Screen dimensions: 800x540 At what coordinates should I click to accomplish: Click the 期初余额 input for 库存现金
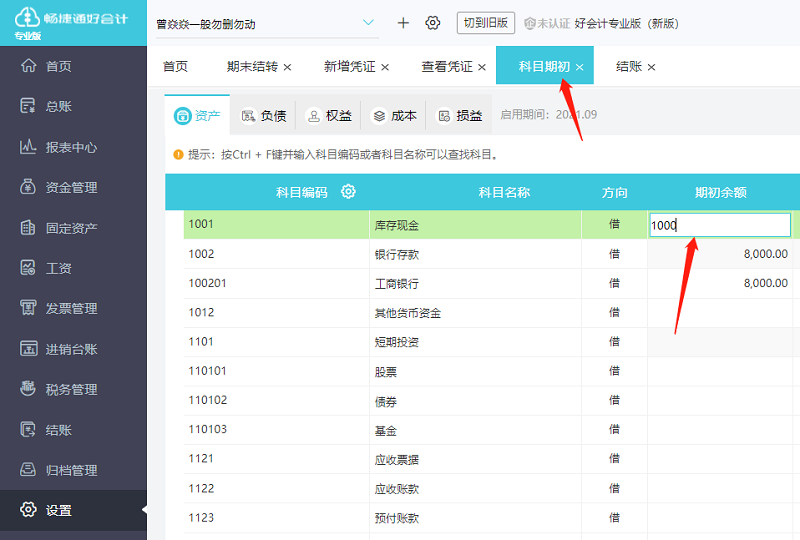[x=720, y=225]
